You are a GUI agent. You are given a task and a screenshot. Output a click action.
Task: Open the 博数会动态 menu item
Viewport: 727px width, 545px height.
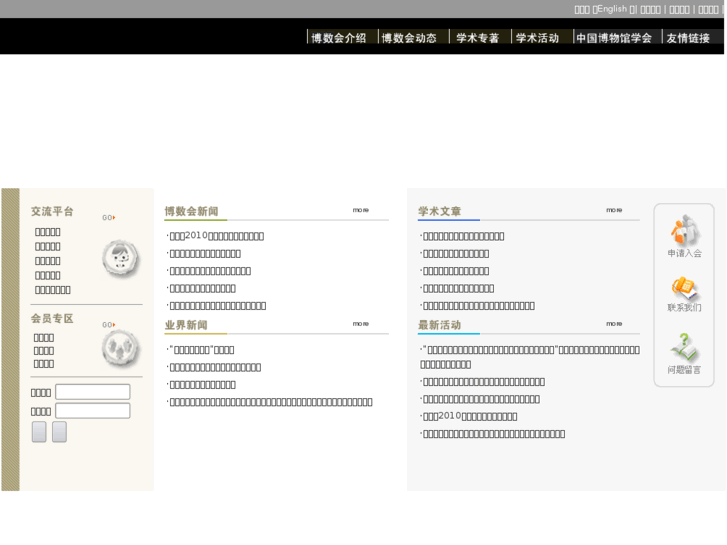tap(409, 38)
